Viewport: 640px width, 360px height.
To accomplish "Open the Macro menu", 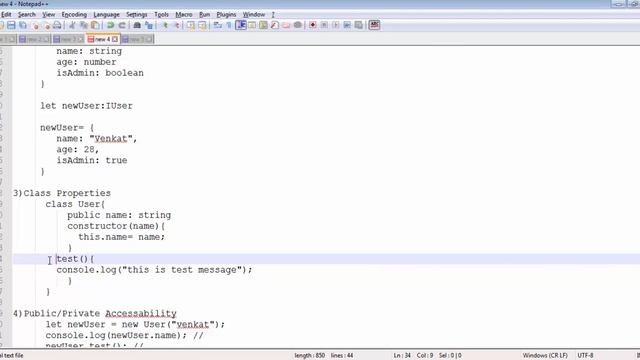I will (x=184, y=14).
